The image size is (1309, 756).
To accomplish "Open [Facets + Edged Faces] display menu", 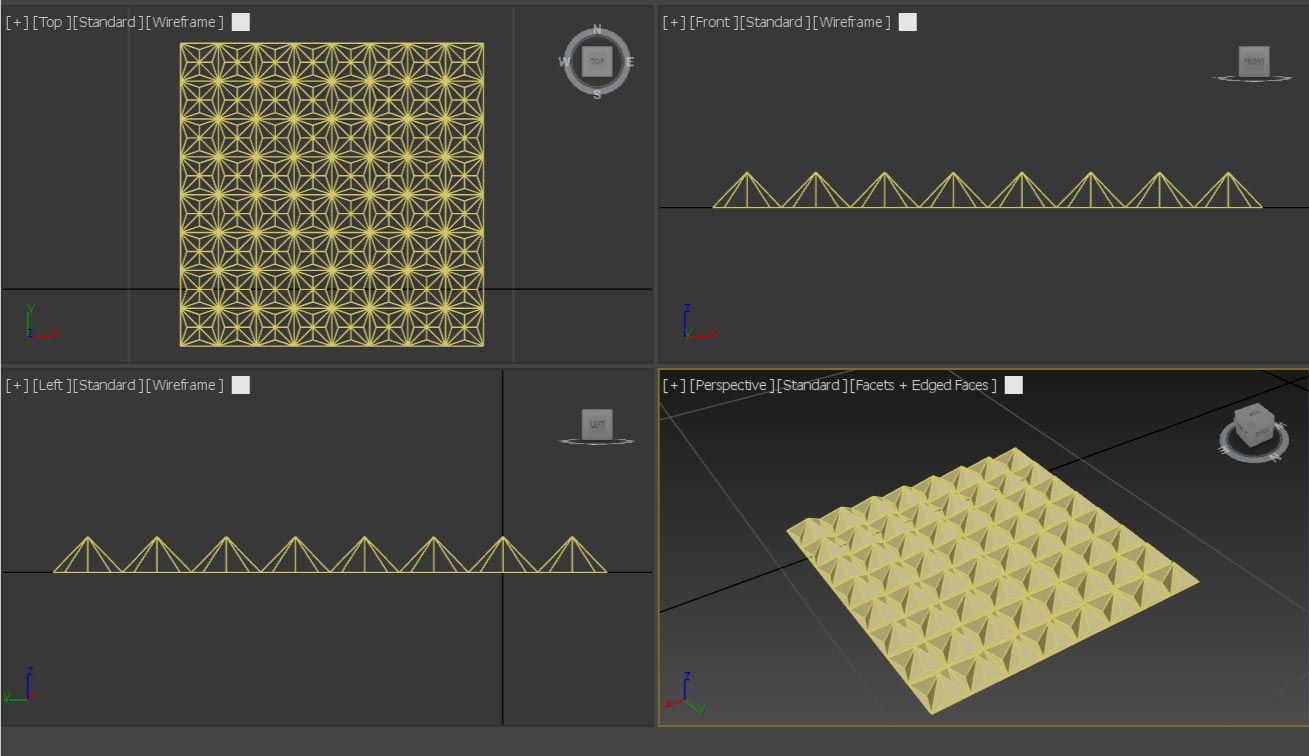I will [923, 385].
